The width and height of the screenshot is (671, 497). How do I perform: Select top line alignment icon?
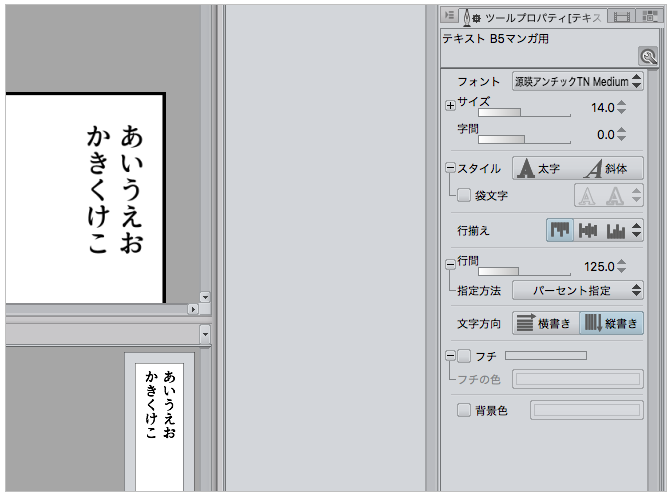560,230
